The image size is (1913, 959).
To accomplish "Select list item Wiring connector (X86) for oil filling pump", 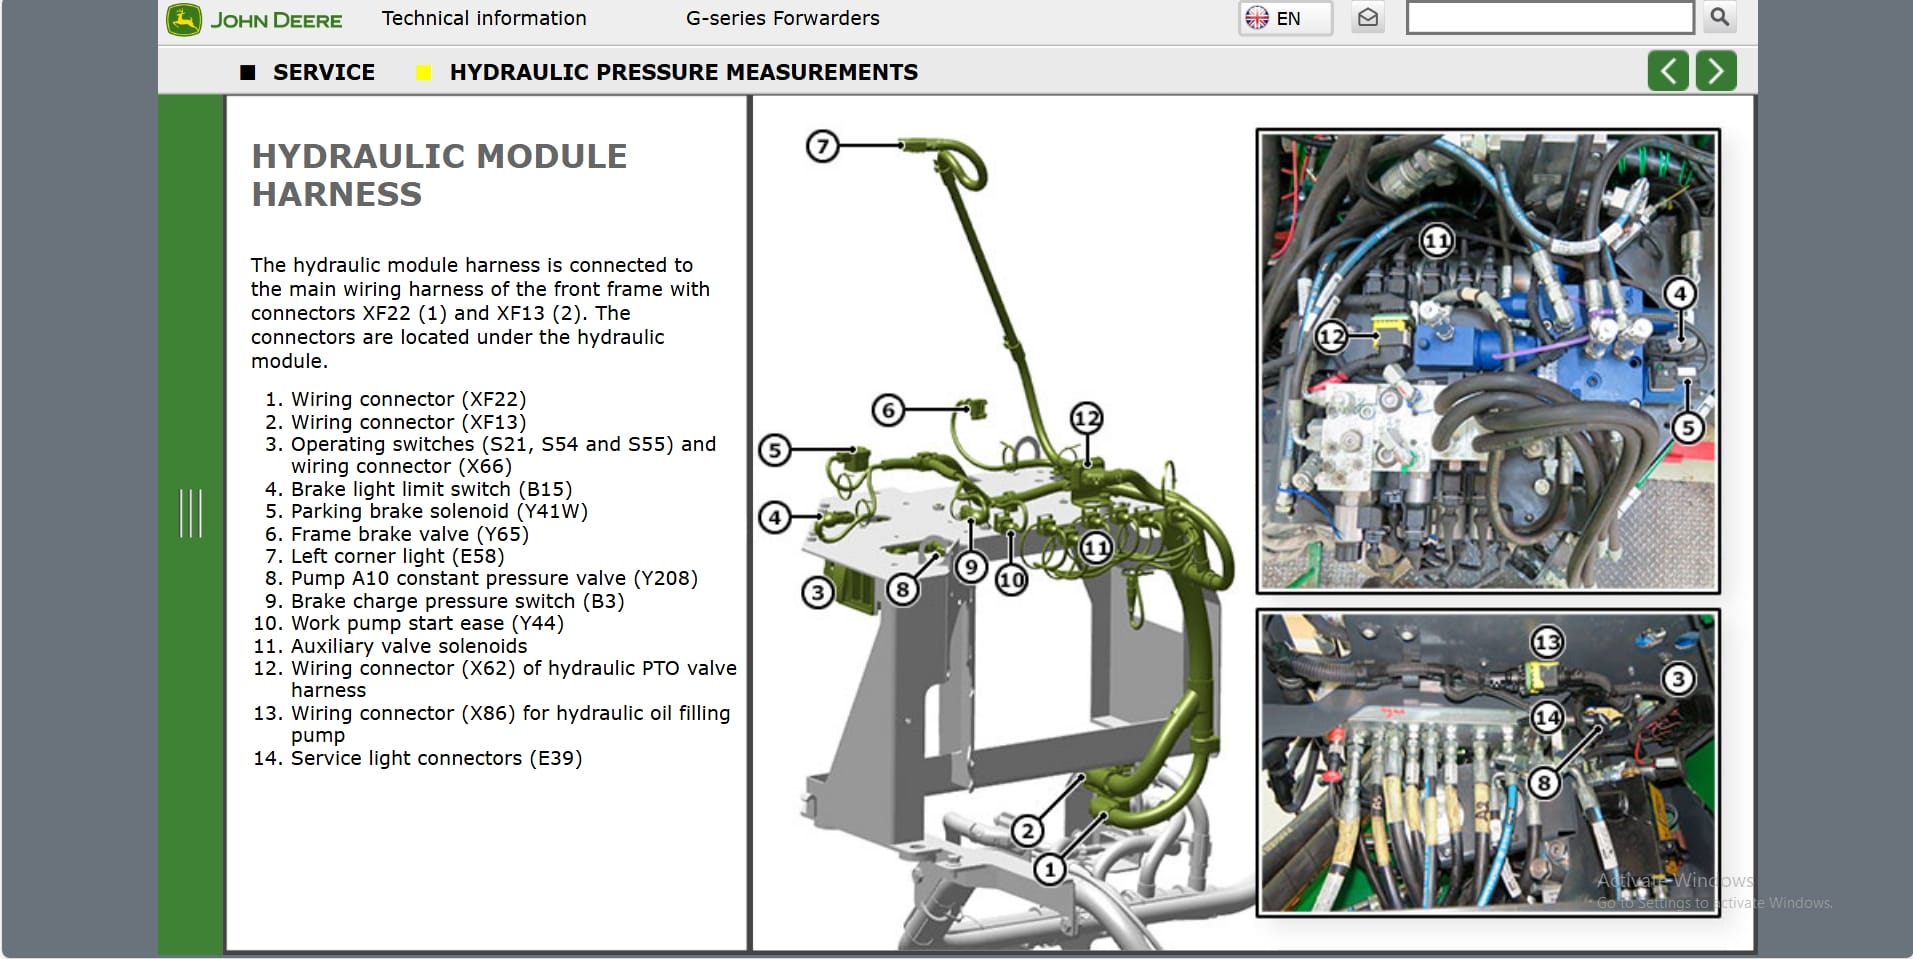I will [x=510, y=724].
